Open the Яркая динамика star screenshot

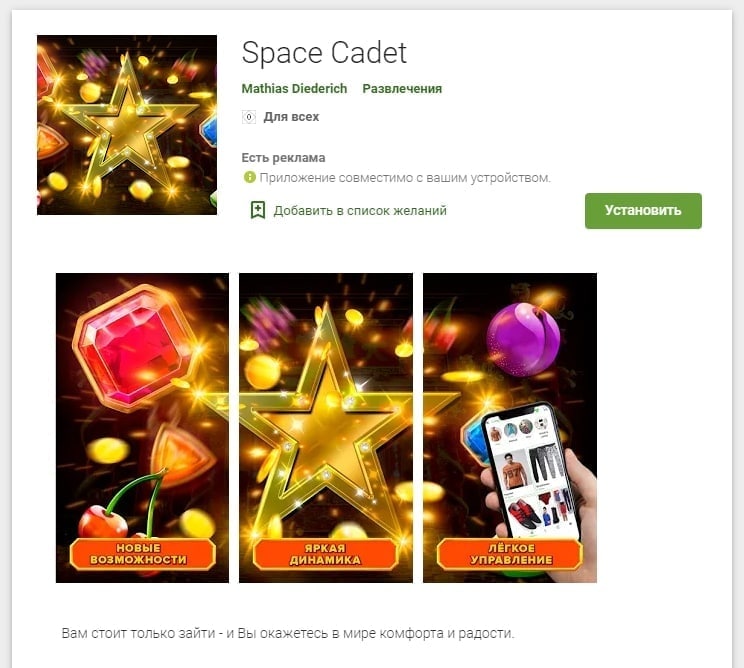pyautogui.click(x=326, y=427)
